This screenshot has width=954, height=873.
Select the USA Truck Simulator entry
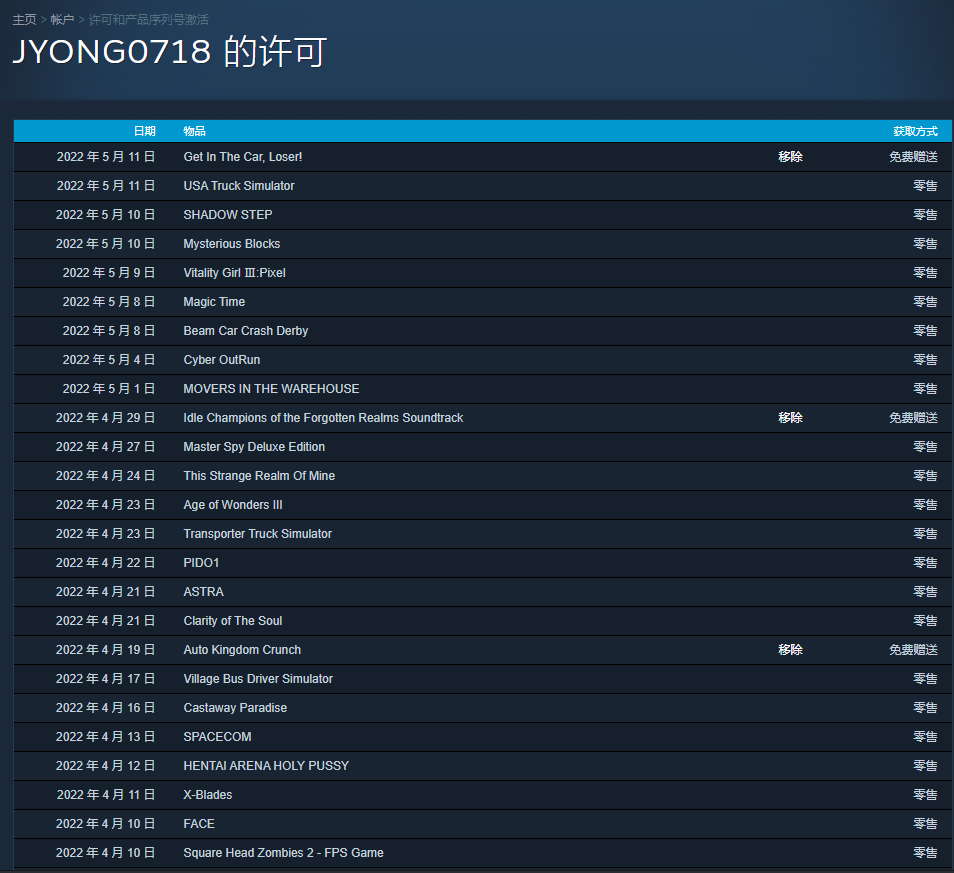238,186
